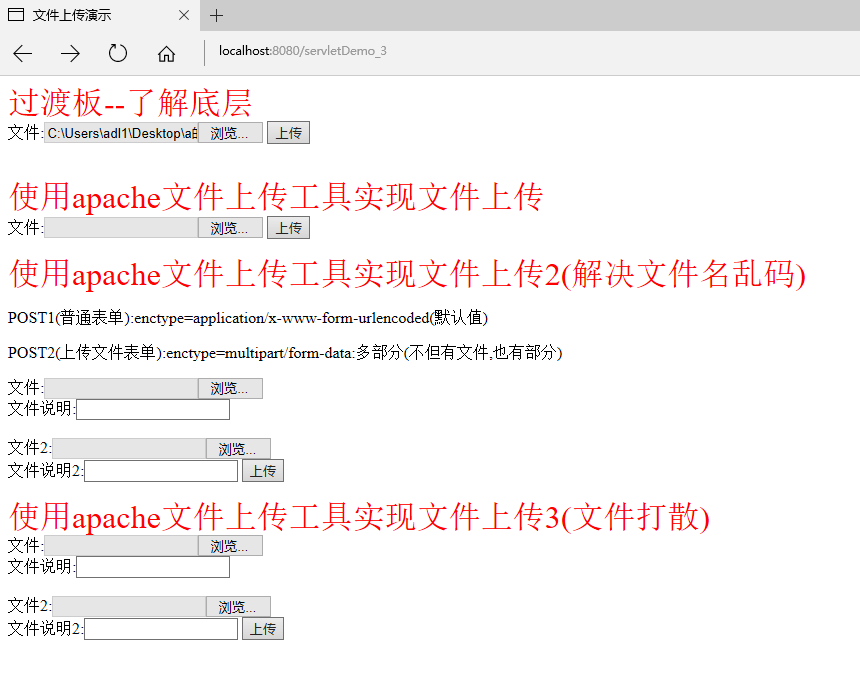
Task: Reload the page with the refresh icon
Action: (x=118, y=53)
